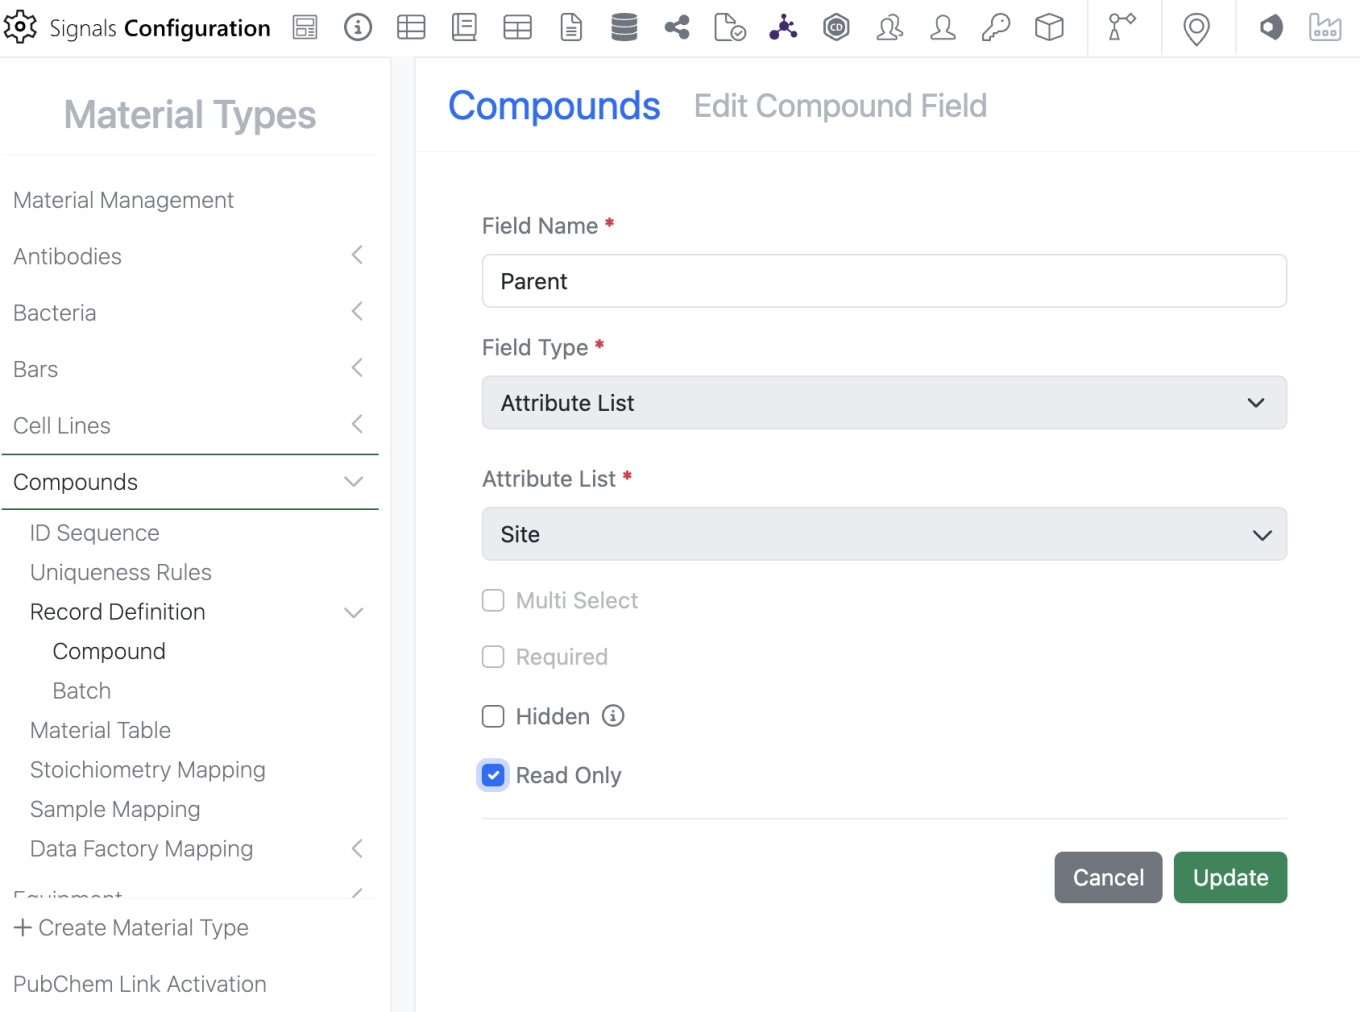Click the Edit Compound Field heading text
Viewport: 1360px width, 1012px height.
(x=840, y=106)
